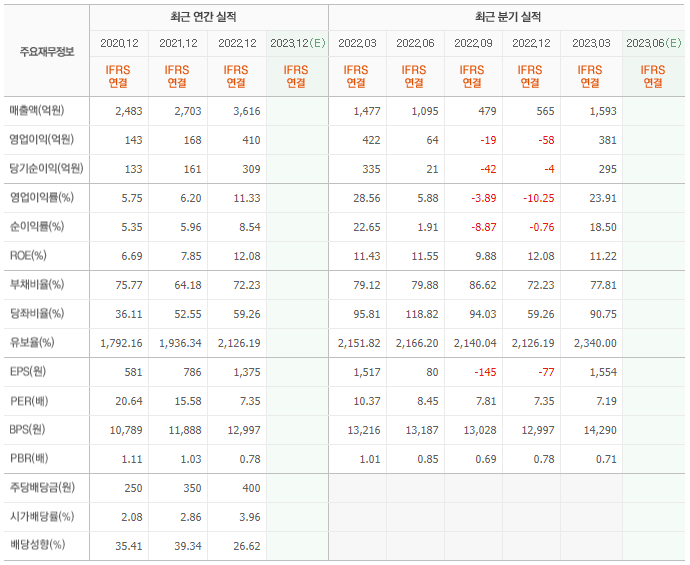The image size is (690, 565).
Task: Click revenue value '1,593' for 2023.03
Action: (x=603, y=111)
